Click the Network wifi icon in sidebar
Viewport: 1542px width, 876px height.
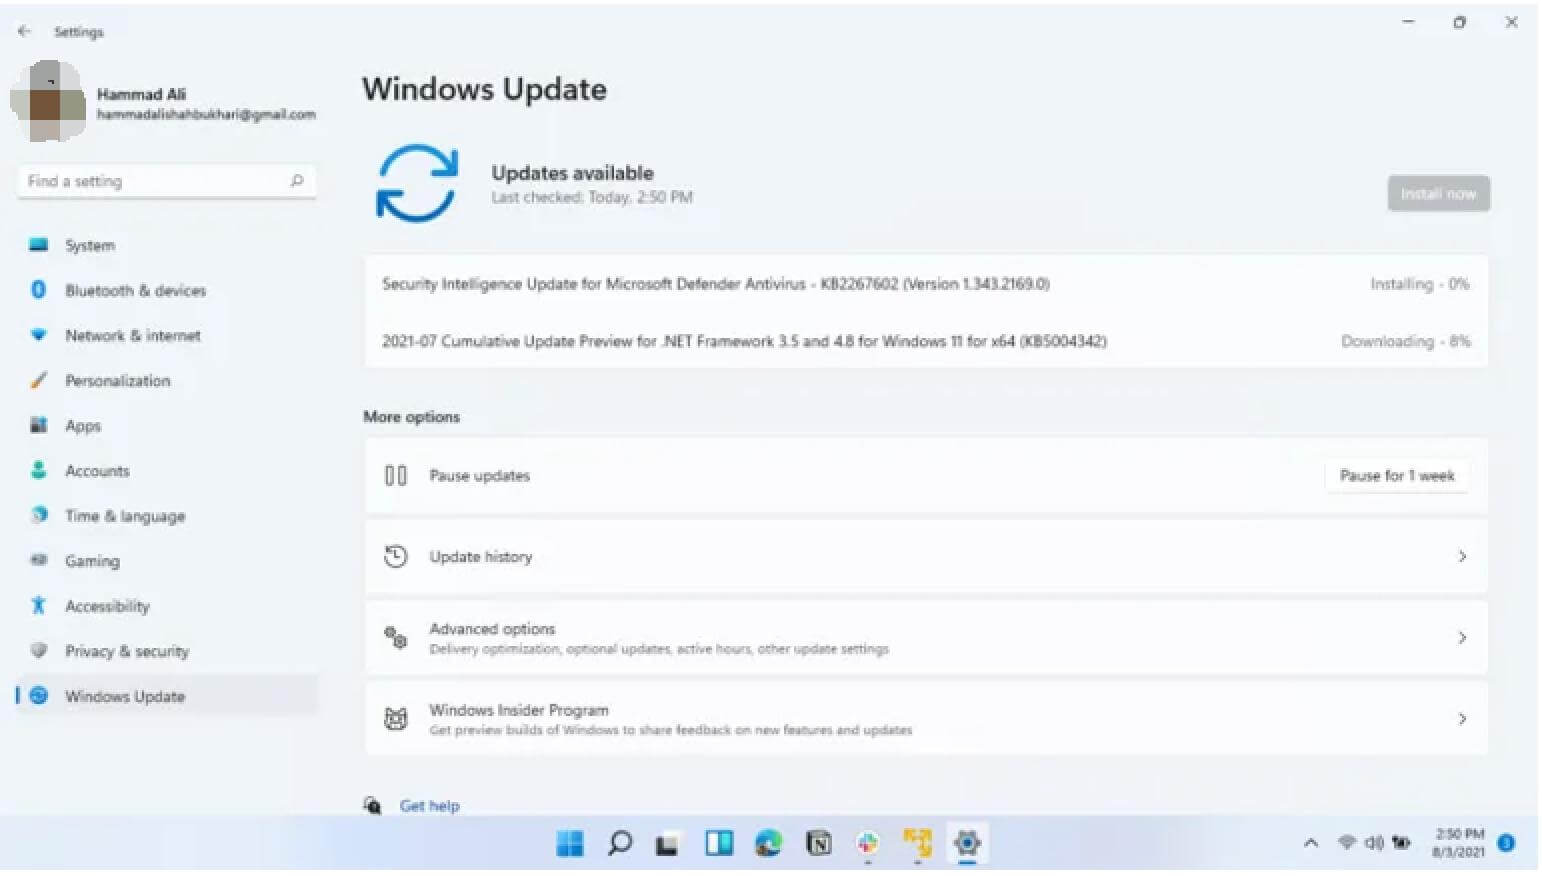pyautogui.click(x=38, y=335)
